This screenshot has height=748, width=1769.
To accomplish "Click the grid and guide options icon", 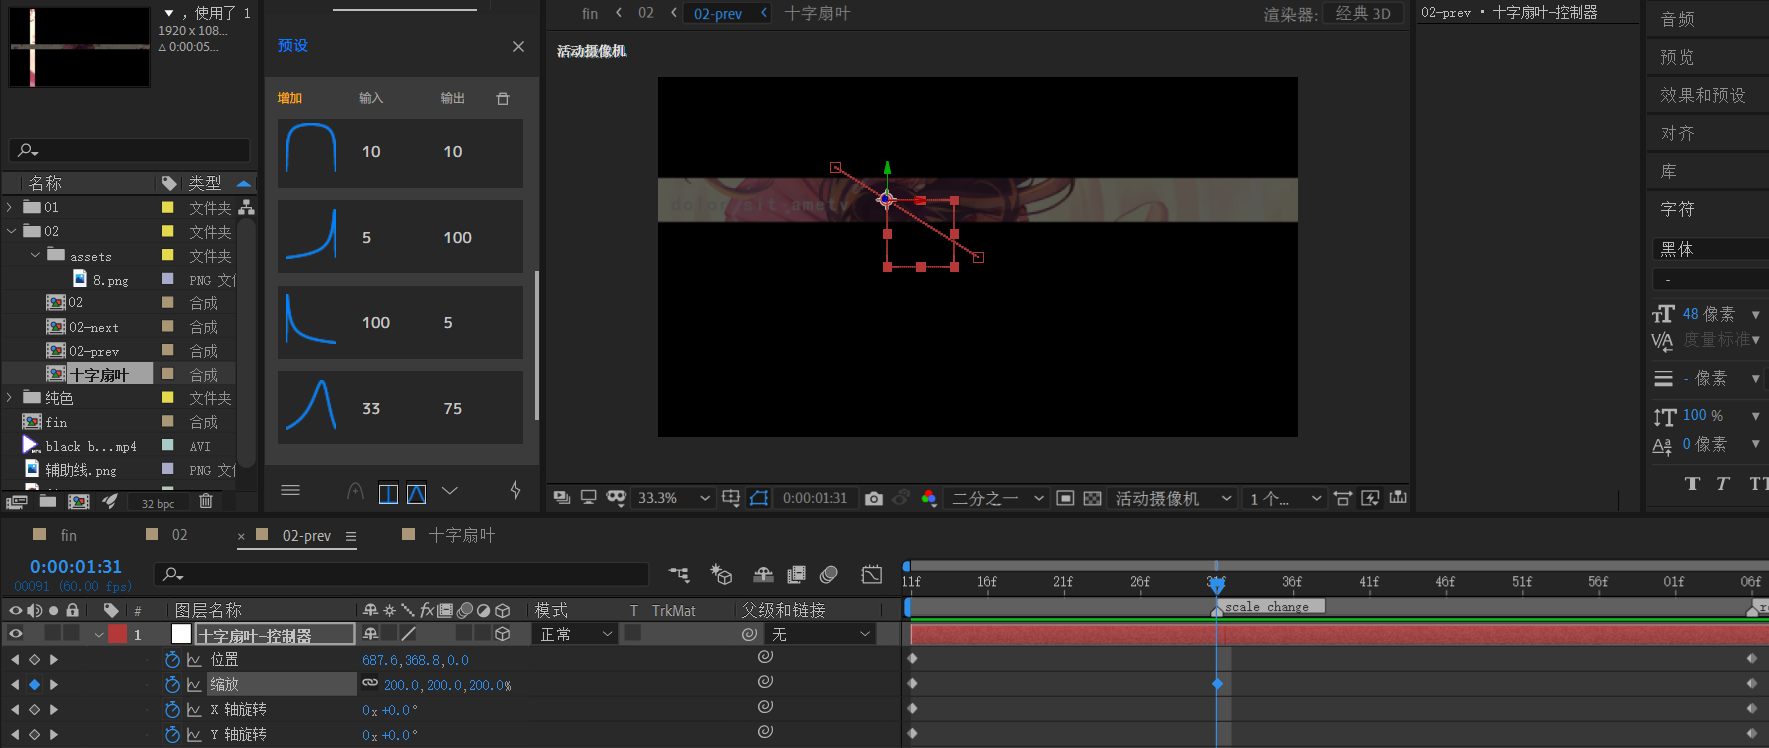I will [731, 498].
